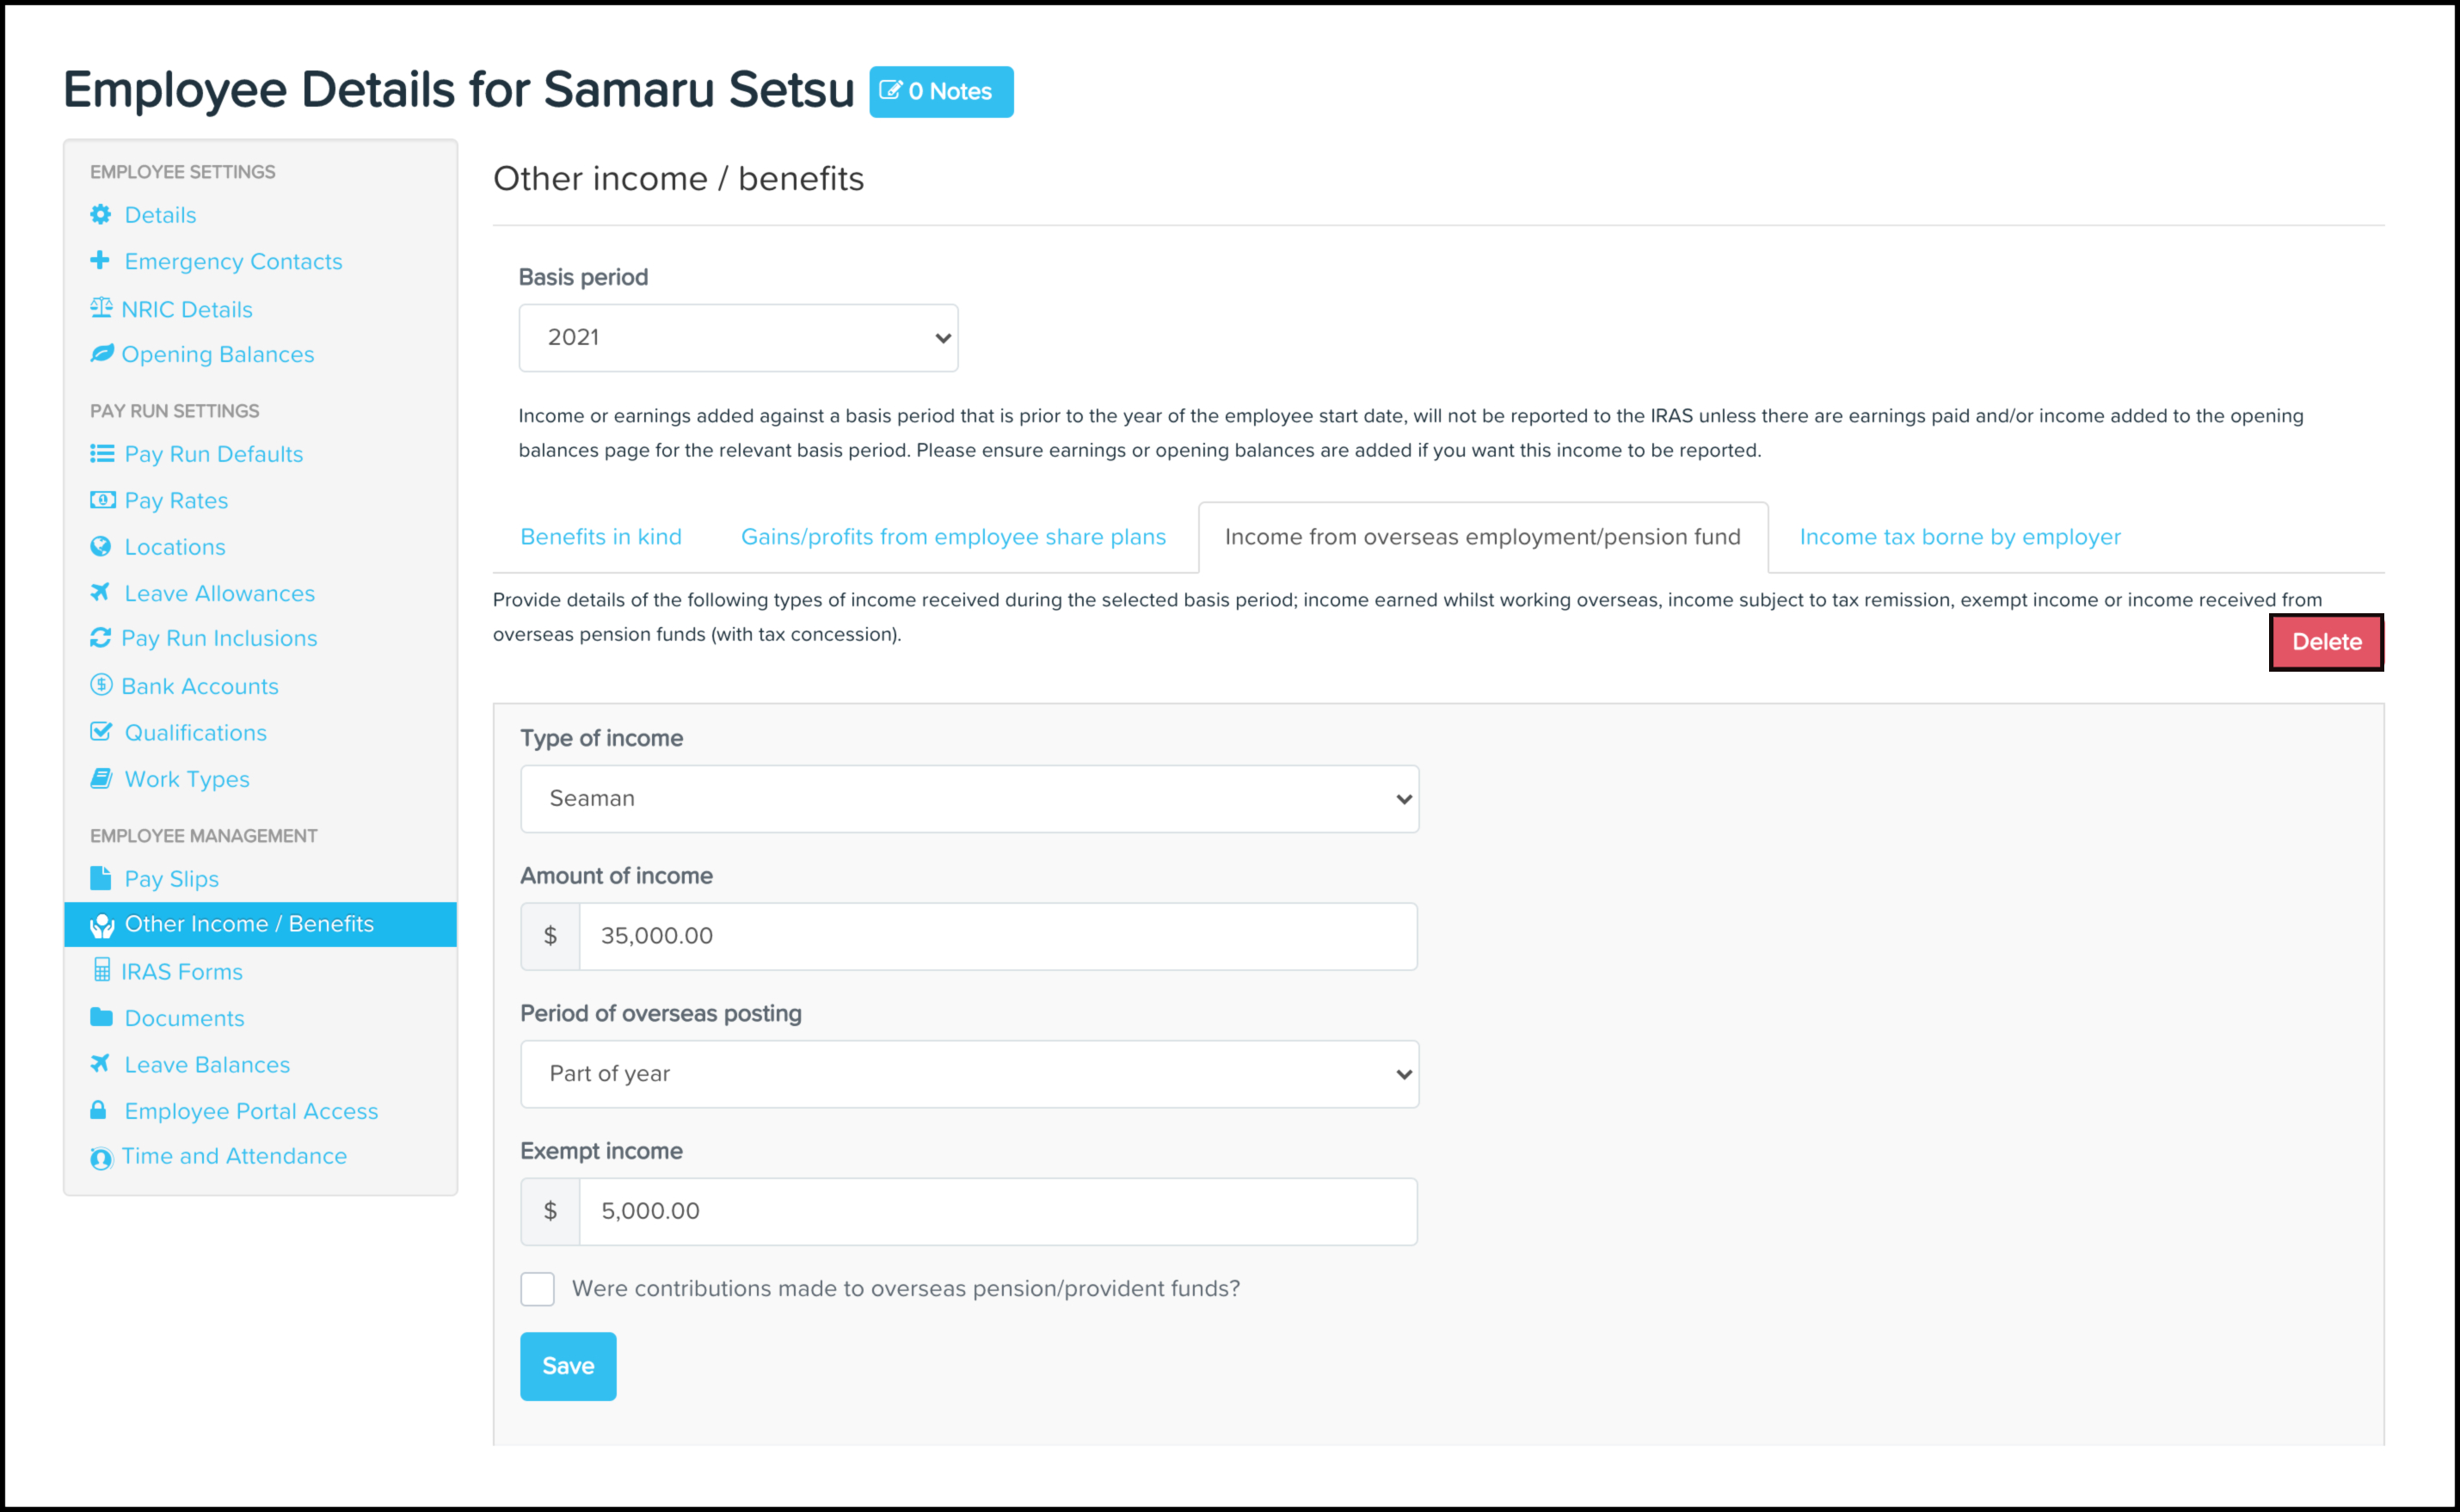Open the 0 Notes badge
This screenshot has height=1512, width=2460.
(x=941, y=92)
